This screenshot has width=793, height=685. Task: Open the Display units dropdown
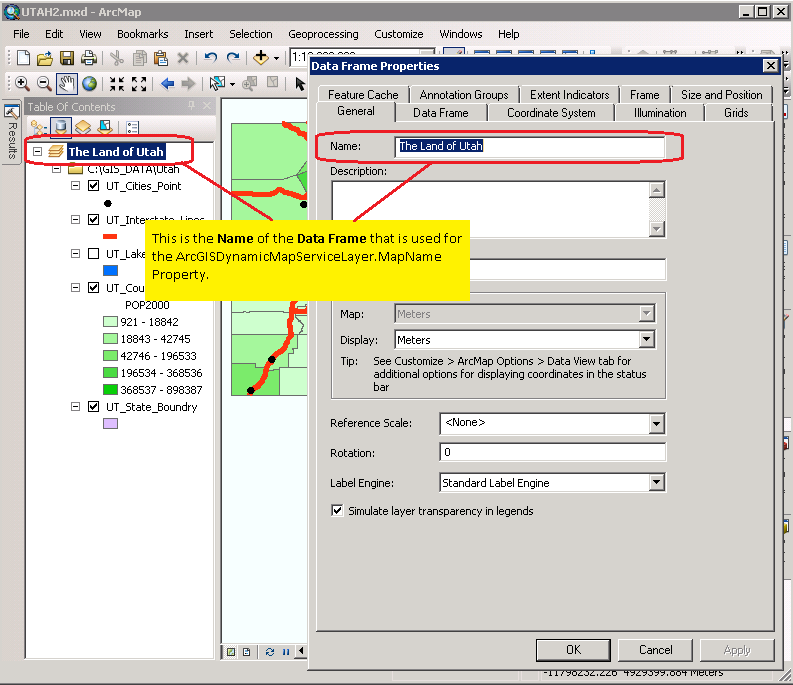[646, 339]
